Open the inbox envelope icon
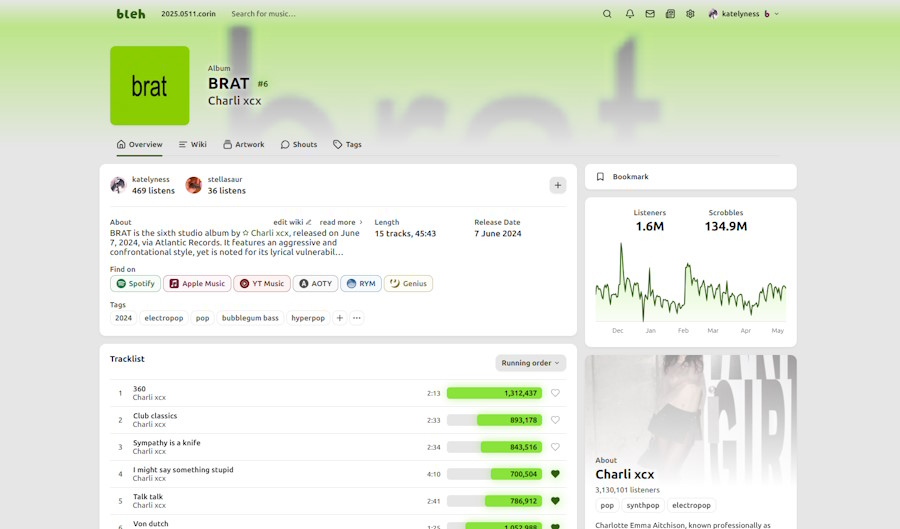This screenshot has width=900, height=529. (x=650, y=14)
